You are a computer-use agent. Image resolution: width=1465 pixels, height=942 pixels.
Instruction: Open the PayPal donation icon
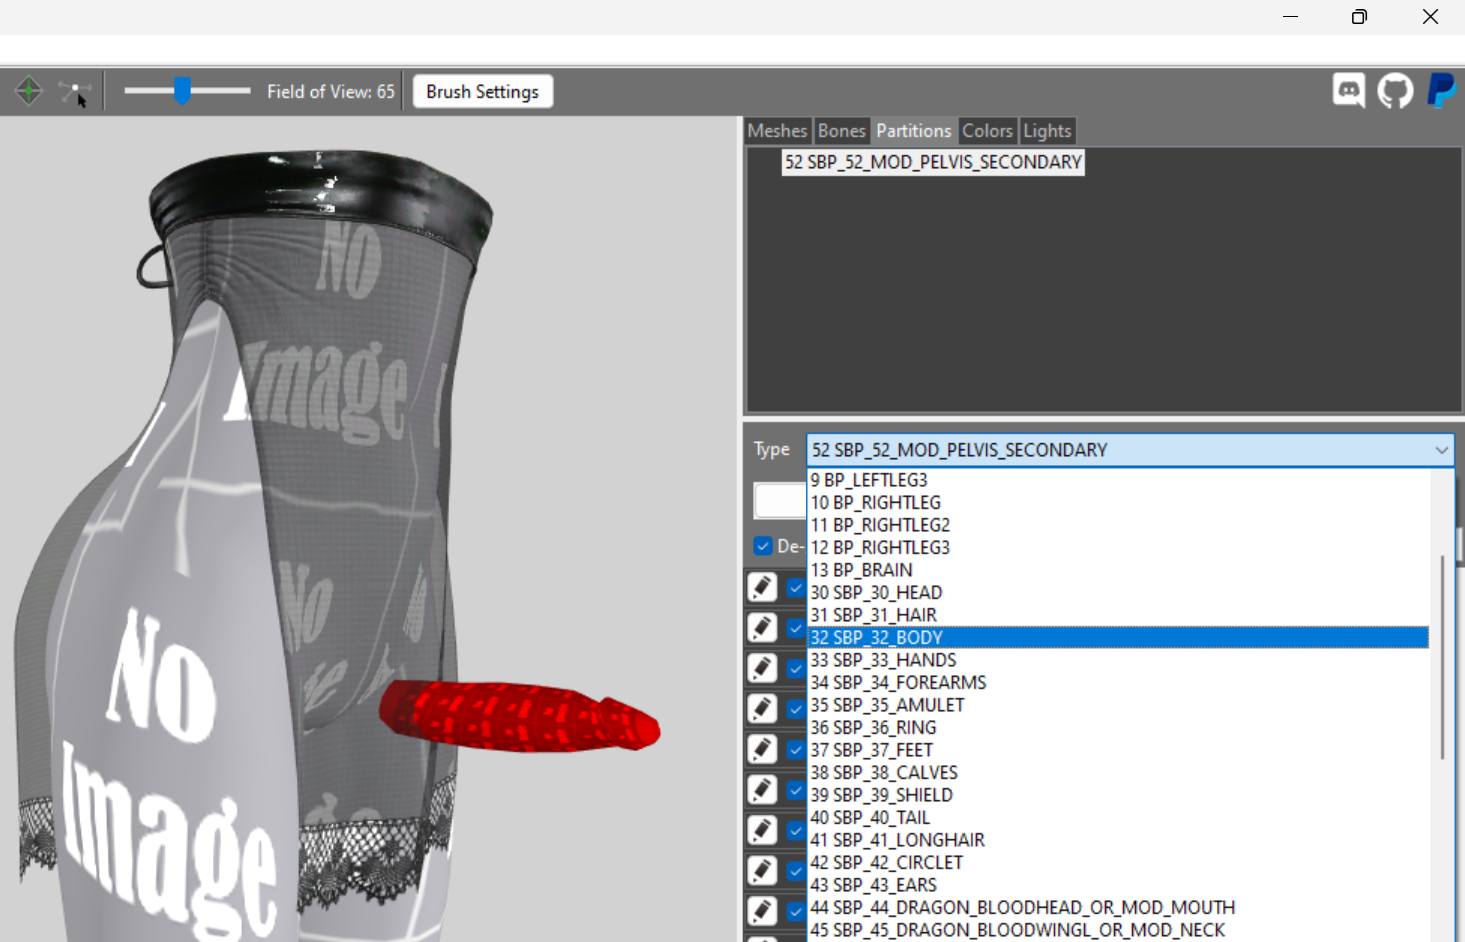(1441, 91)
